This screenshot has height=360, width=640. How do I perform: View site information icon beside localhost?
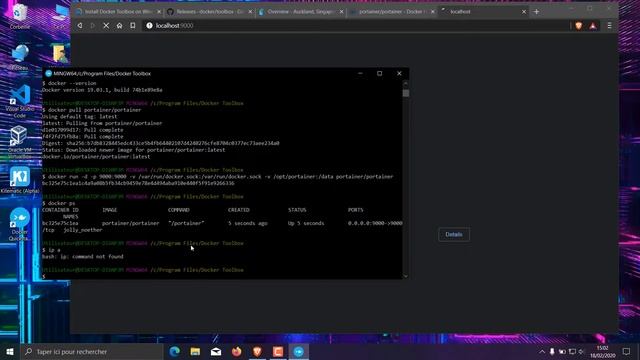(x=149, y=25)
